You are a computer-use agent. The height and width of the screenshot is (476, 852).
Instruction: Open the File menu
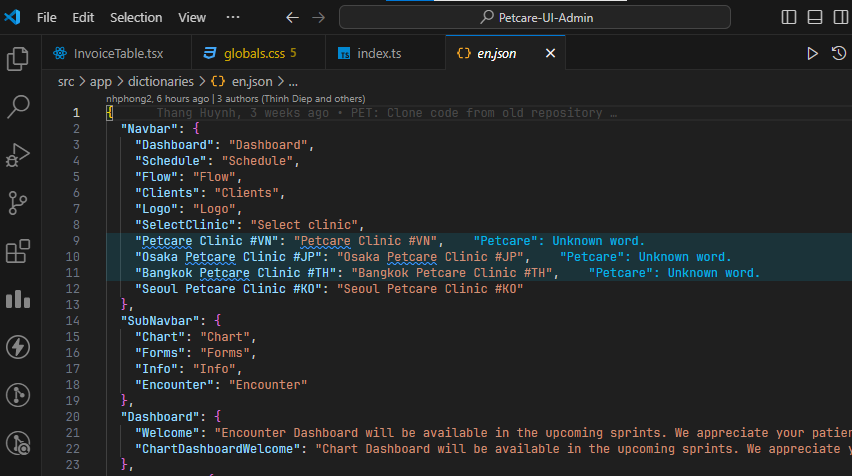coord(47,17)
